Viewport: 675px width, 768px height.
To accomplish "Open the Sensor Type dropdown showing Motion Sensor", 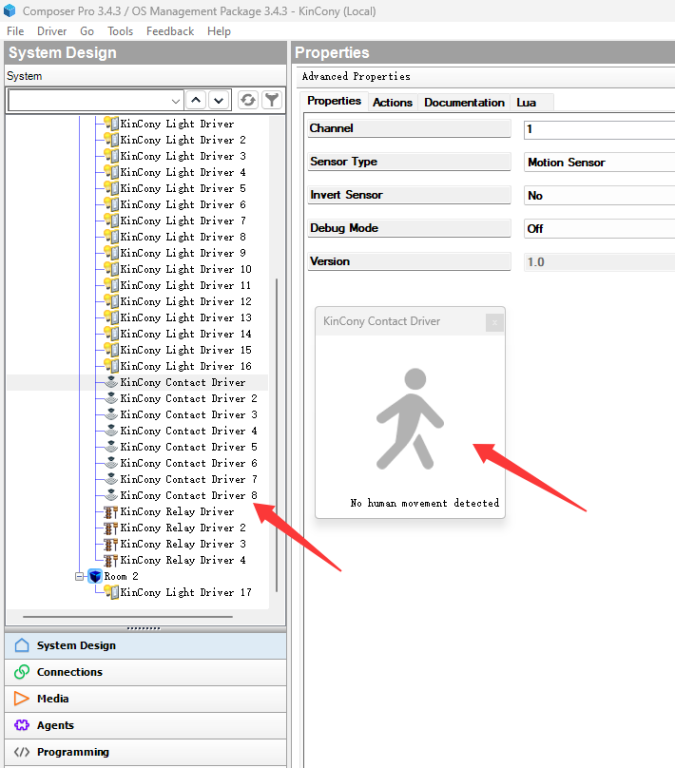I will tap(599, 163).
